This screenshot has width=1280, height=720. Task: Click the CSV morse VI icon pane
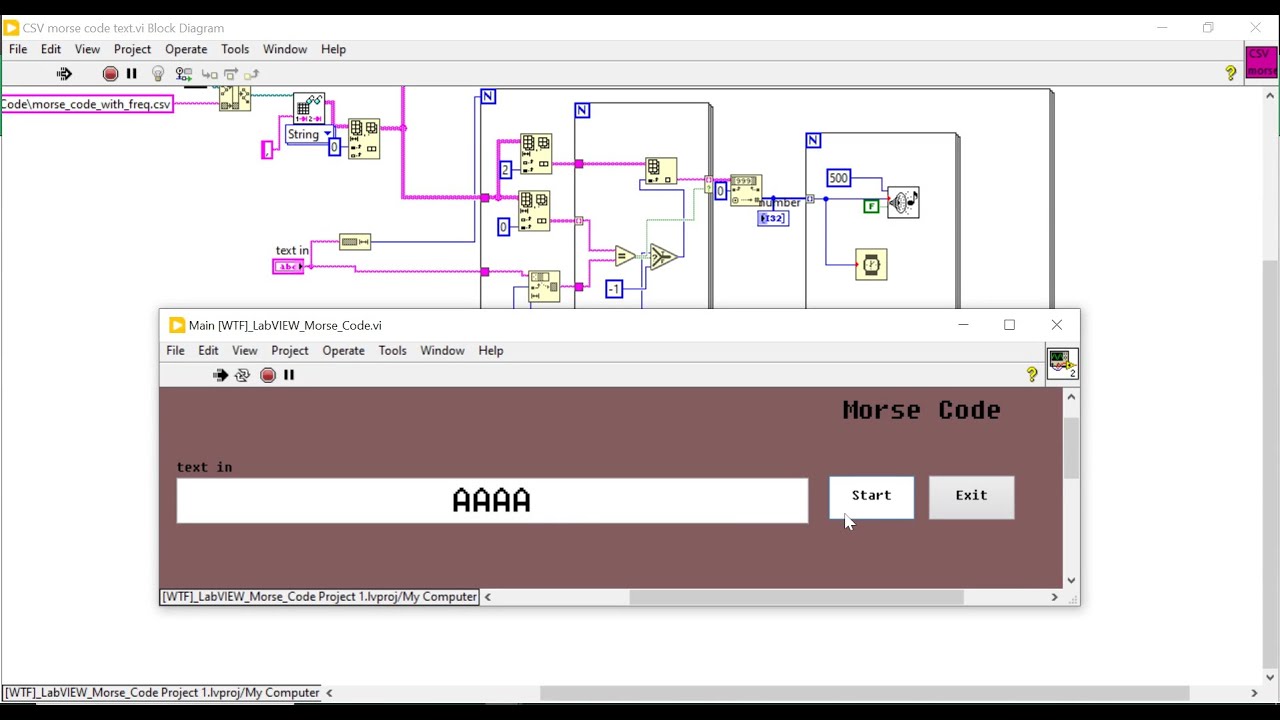point(1261,62)
